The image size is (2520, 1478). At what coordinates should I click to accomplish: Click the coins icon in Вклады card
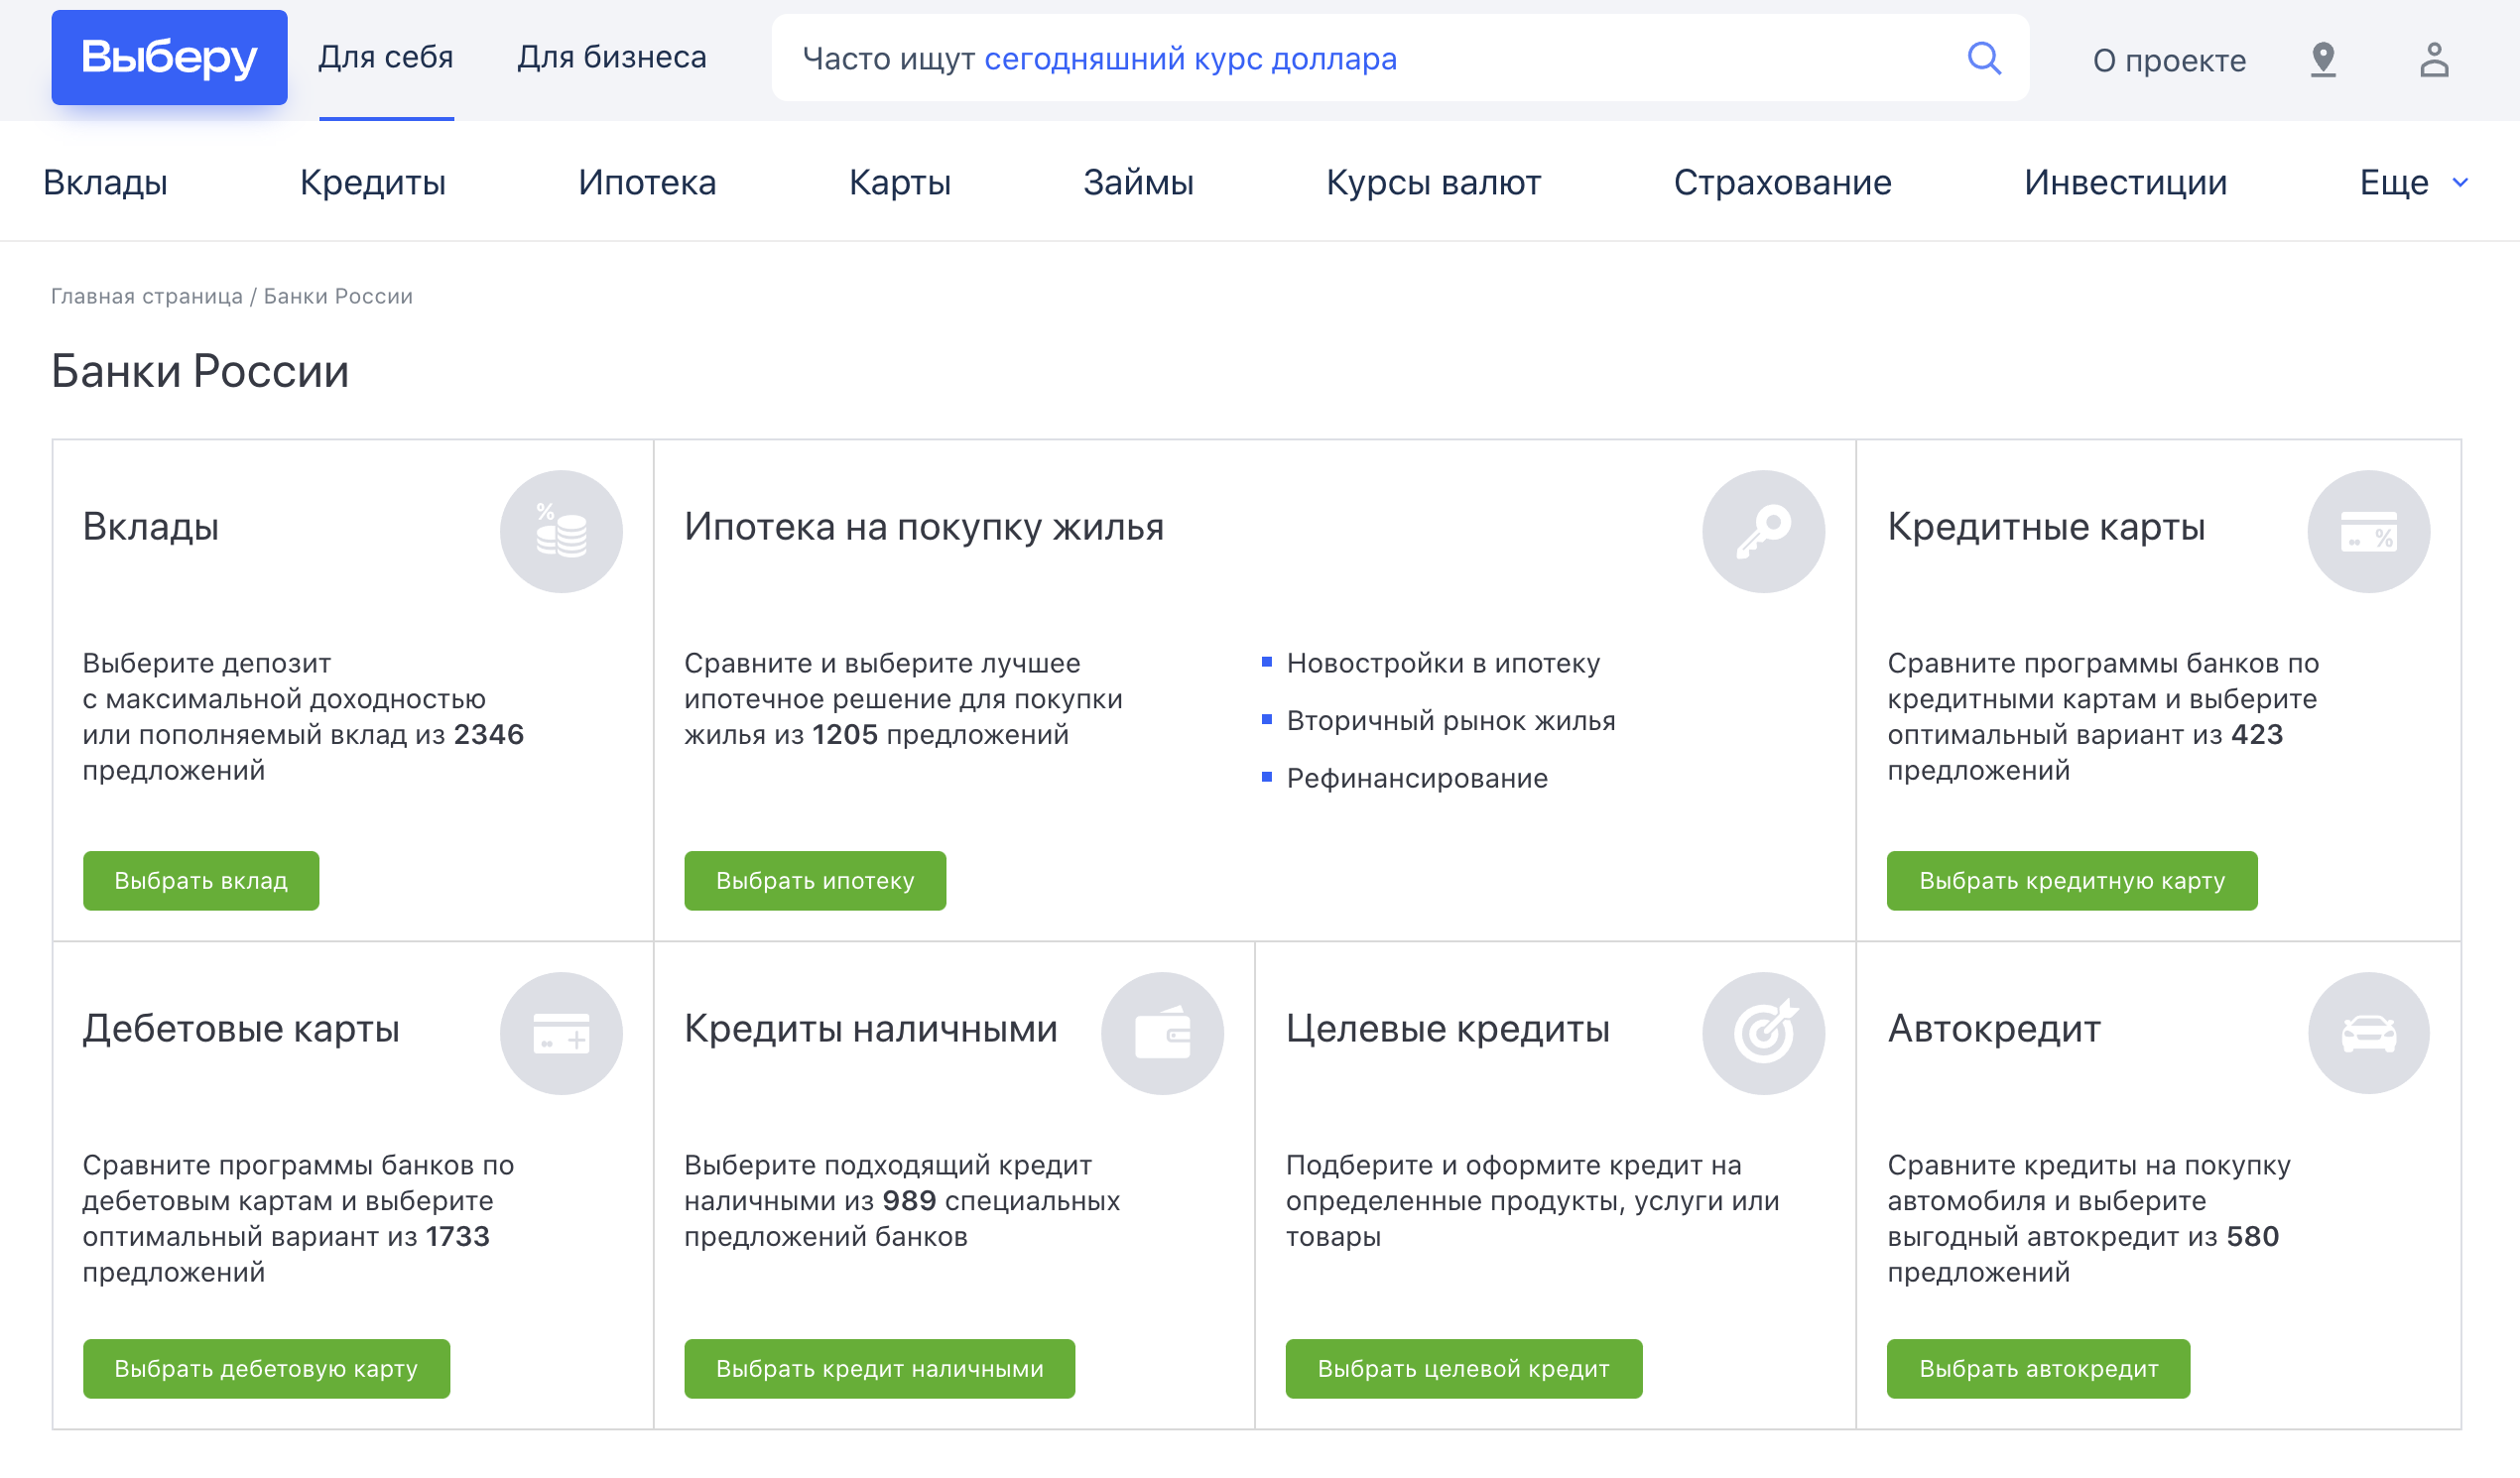[561, 531]
